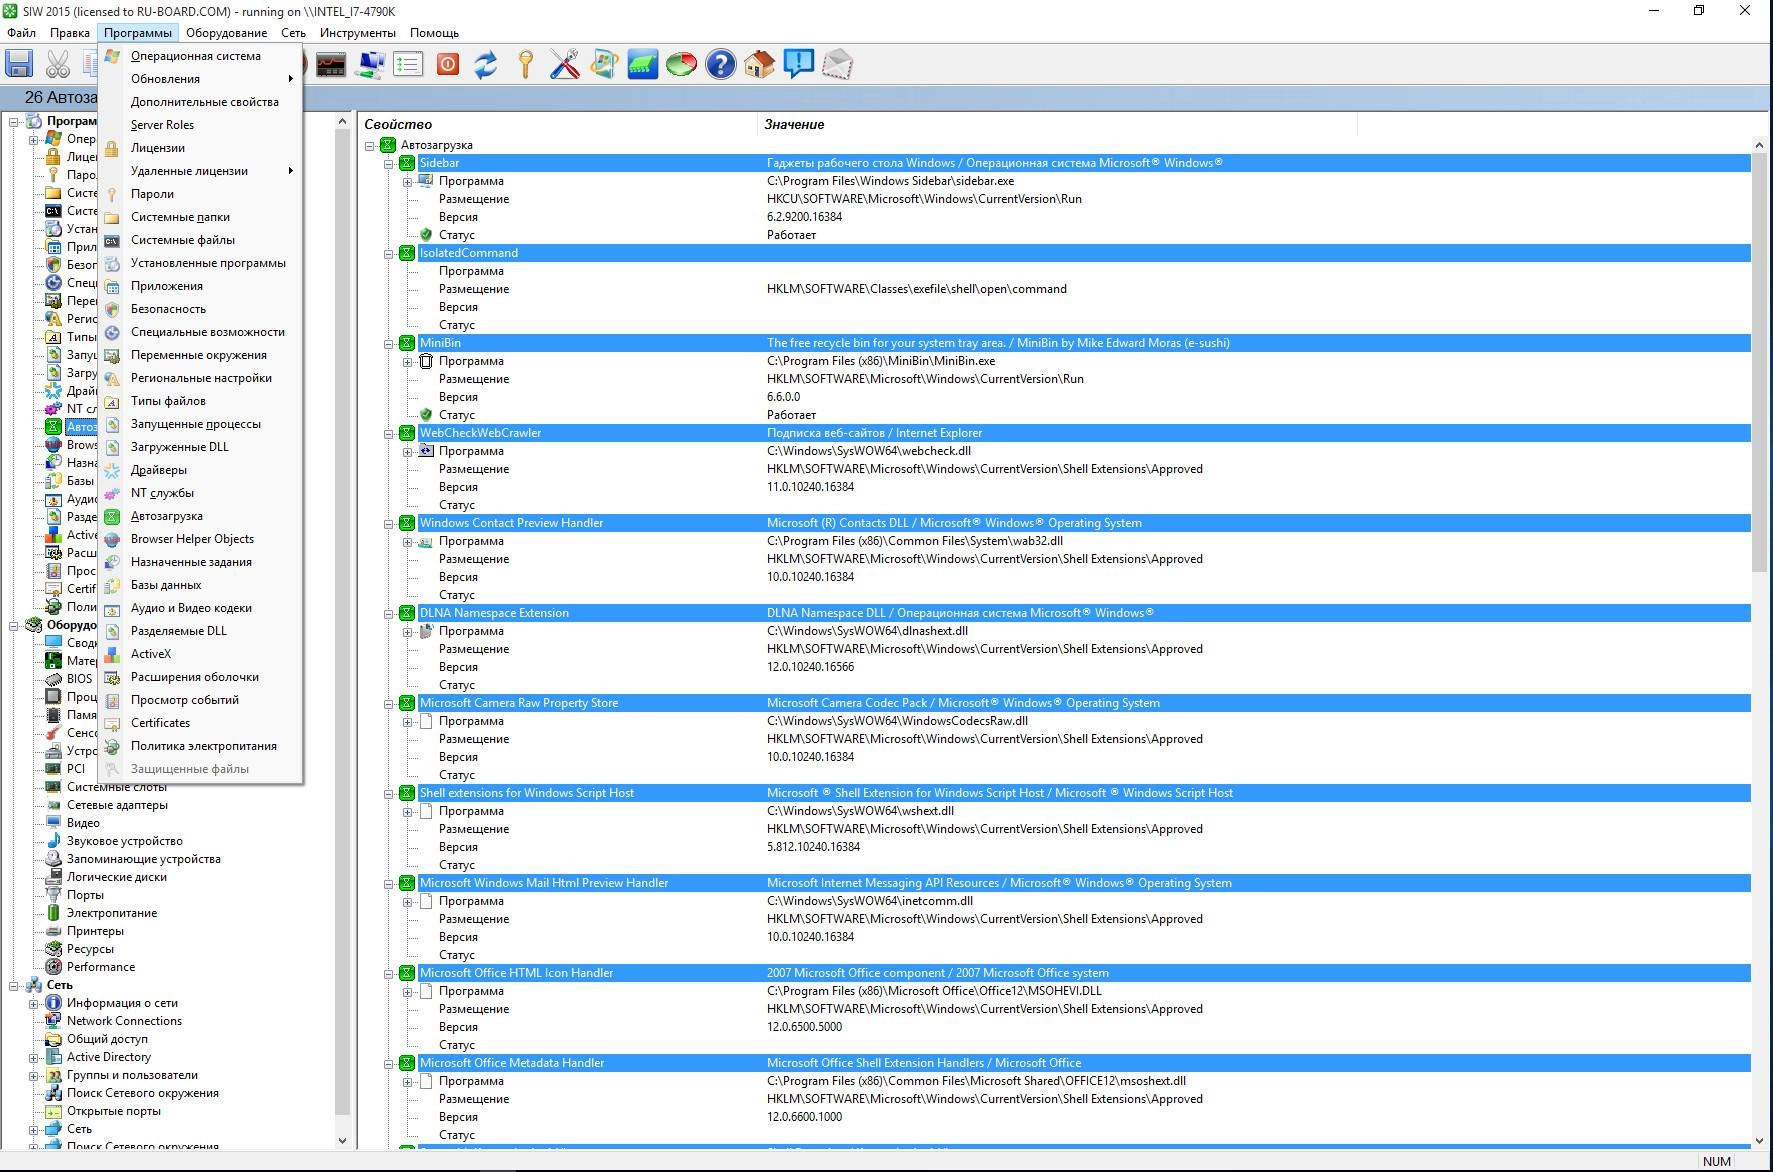
Task: Open the performance graph monitor toolbar icon
Action: (330, 65)
